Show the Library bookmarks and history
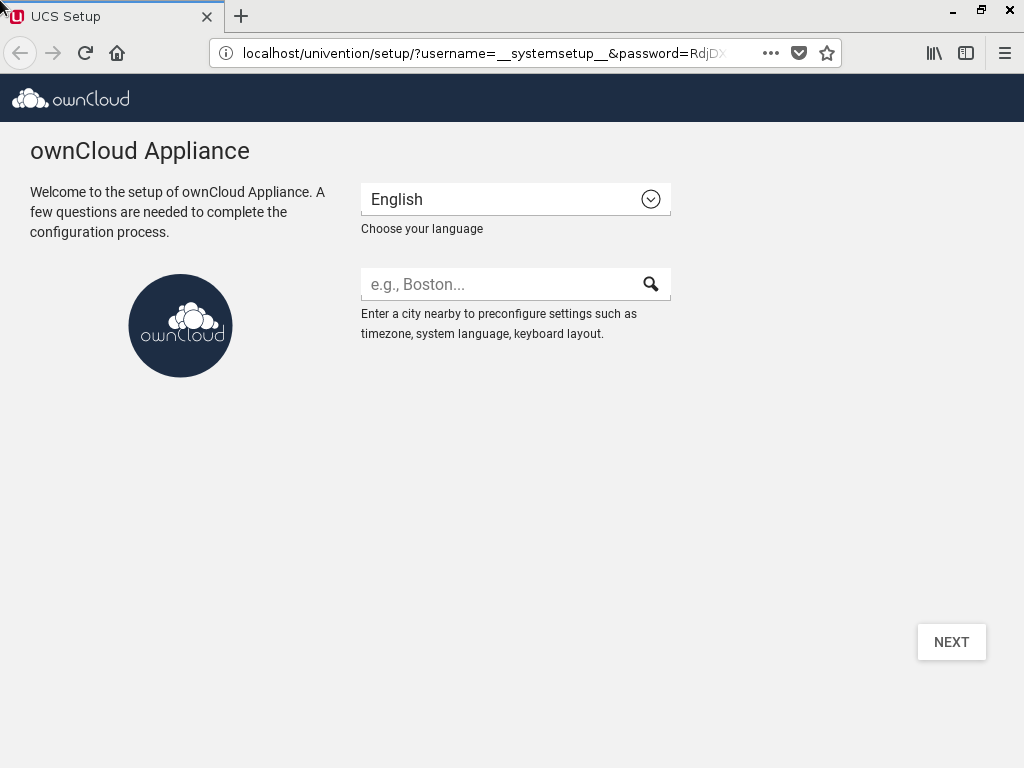The width and height of the screenshot is (1024, 768). 934,53
